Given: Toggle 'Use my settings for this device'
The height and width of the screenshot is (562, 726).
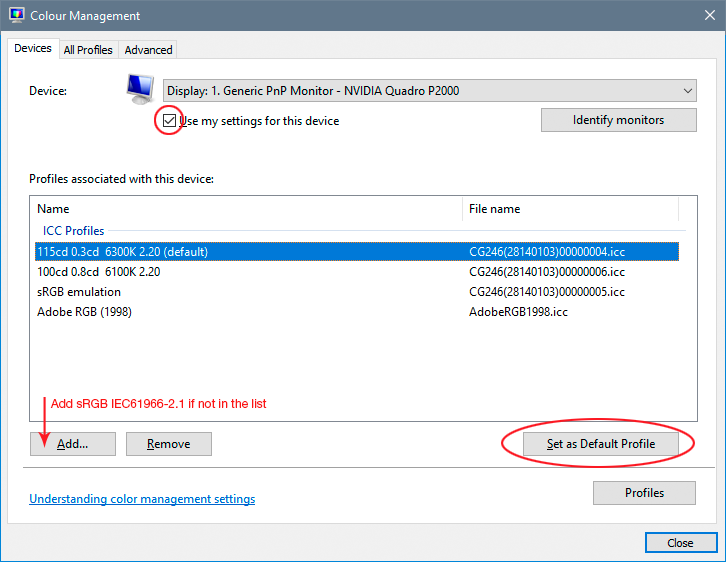Looking at the screenshot, I should (170, 121).
